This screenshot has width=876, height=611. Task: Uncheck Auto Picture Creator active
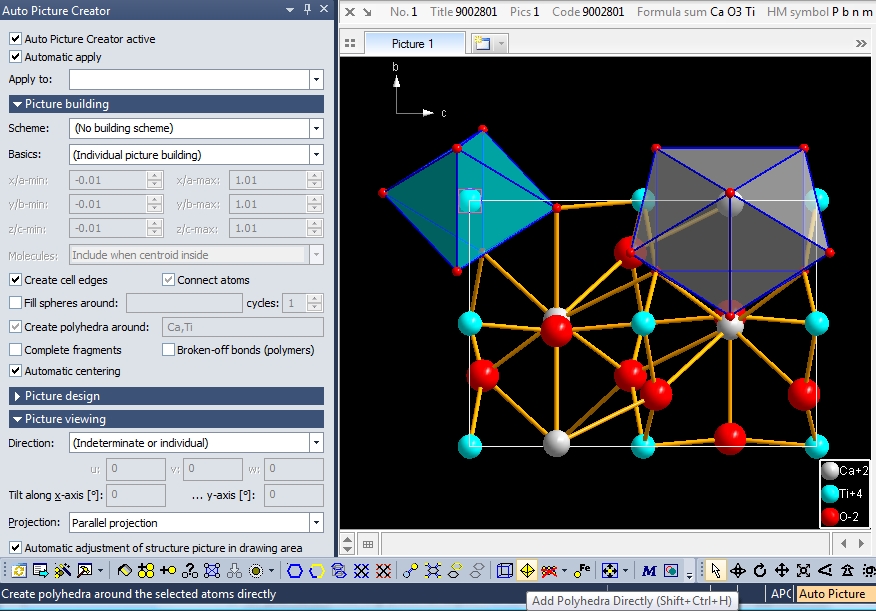pyautogui.click(x=16, y=39)
